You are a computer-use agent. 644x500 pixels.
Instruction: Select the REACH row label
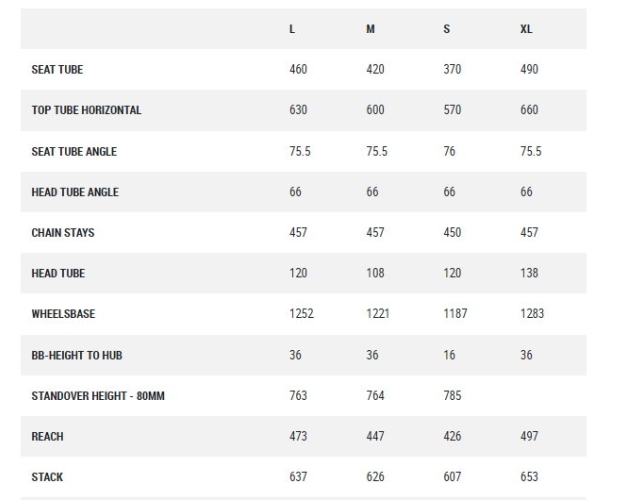tap(47, 437)
